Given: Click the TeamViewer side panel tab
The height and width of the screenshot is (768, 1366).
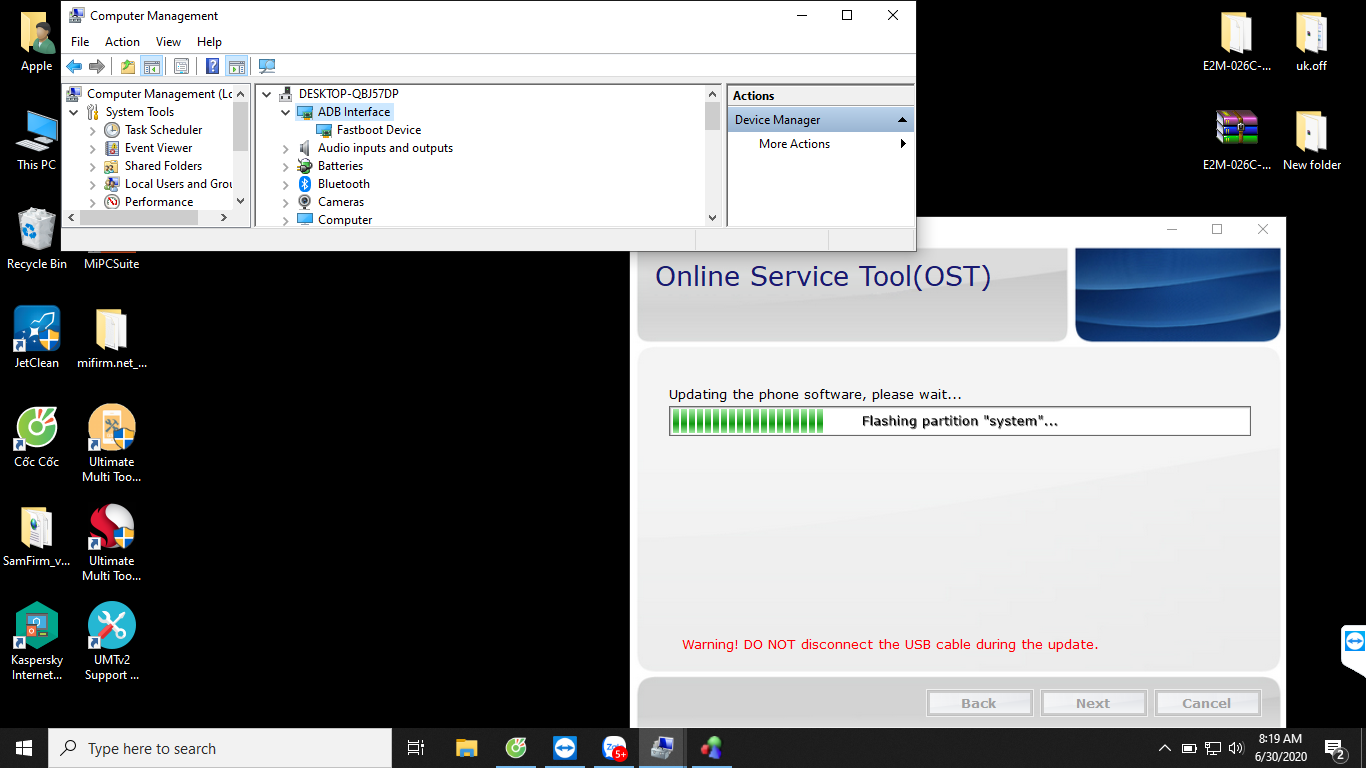Looking at the screenshot, I should (x=1354, y=641).
